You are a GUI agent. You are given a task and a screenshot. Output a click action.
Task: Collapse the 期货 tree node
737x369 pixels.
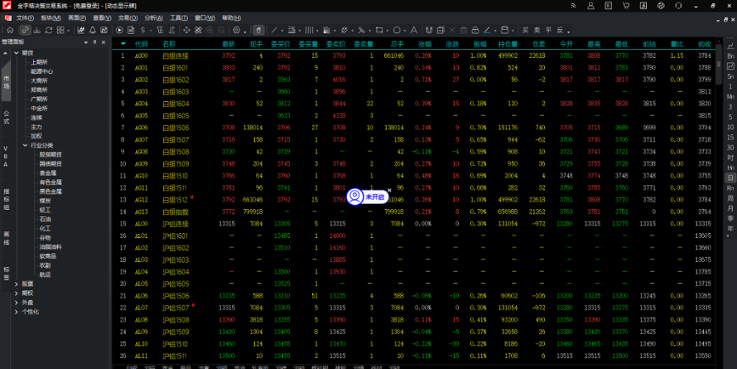point(16,53)
